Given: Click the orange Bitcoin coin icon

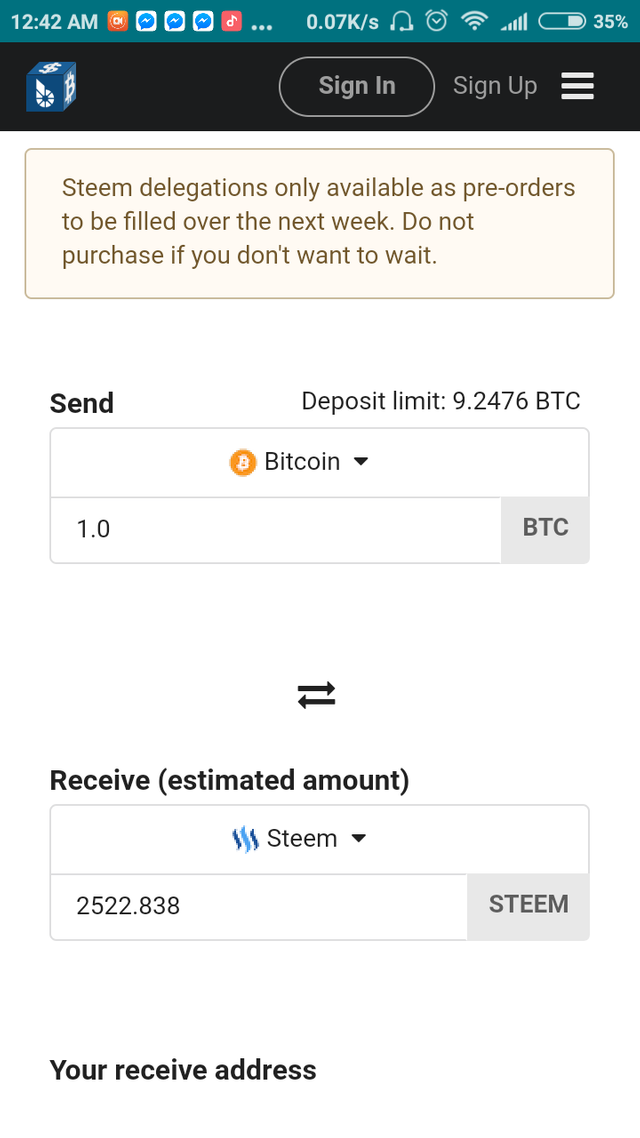Looking at the screenshot, I should click(243, 462).
